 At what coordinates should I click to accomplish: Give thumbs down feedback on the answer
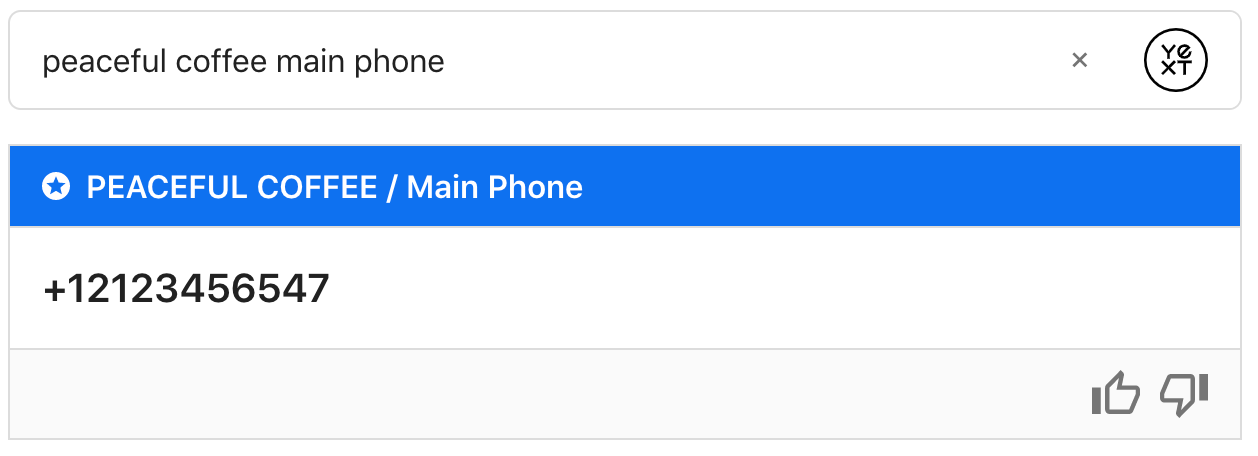tap(1185, 394)
